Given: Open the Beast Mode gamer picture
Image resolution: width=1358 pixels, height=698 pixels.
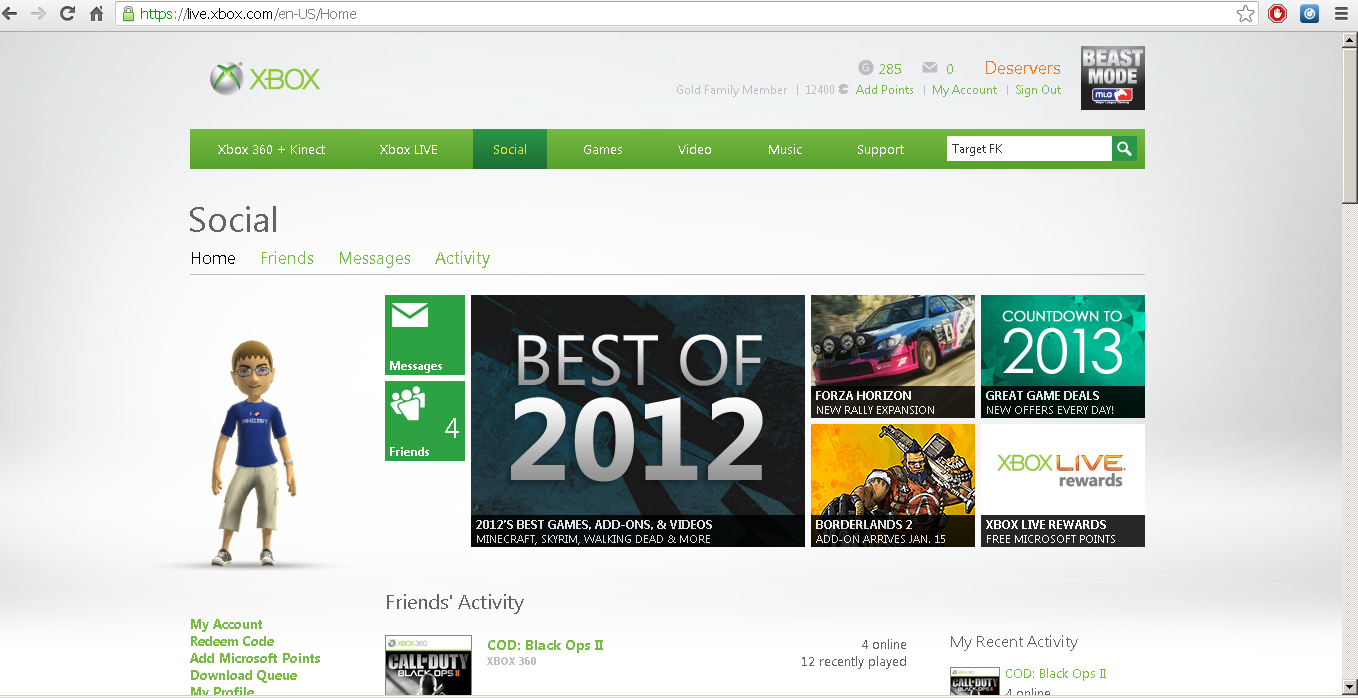Looking at the screenshot, I should point(1113,77).
